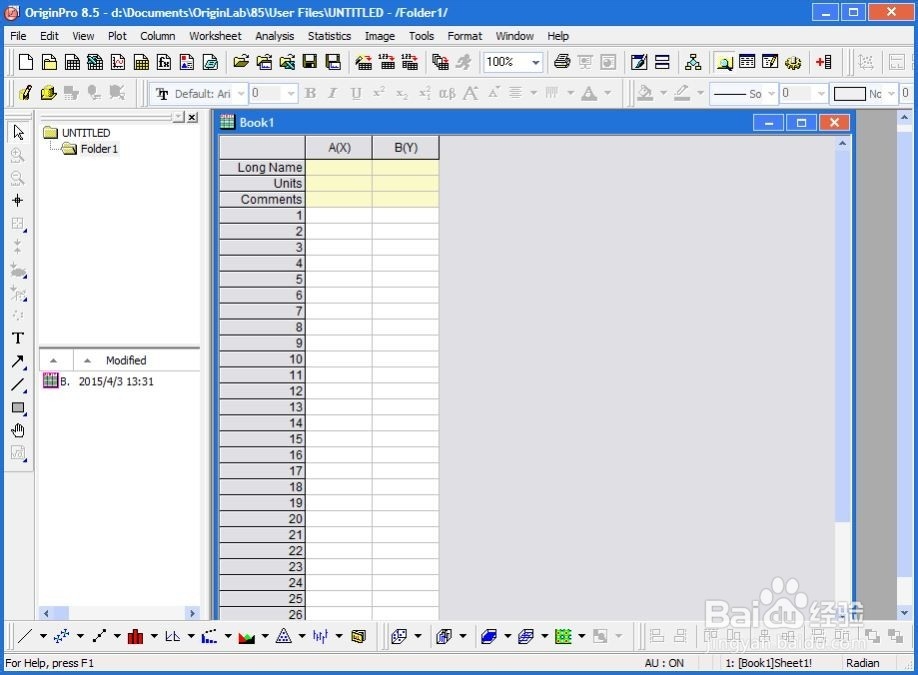Click the New Layout icon
Image resolution: width=918 pixels, height=675 pixels.
(x=187, y=62)
